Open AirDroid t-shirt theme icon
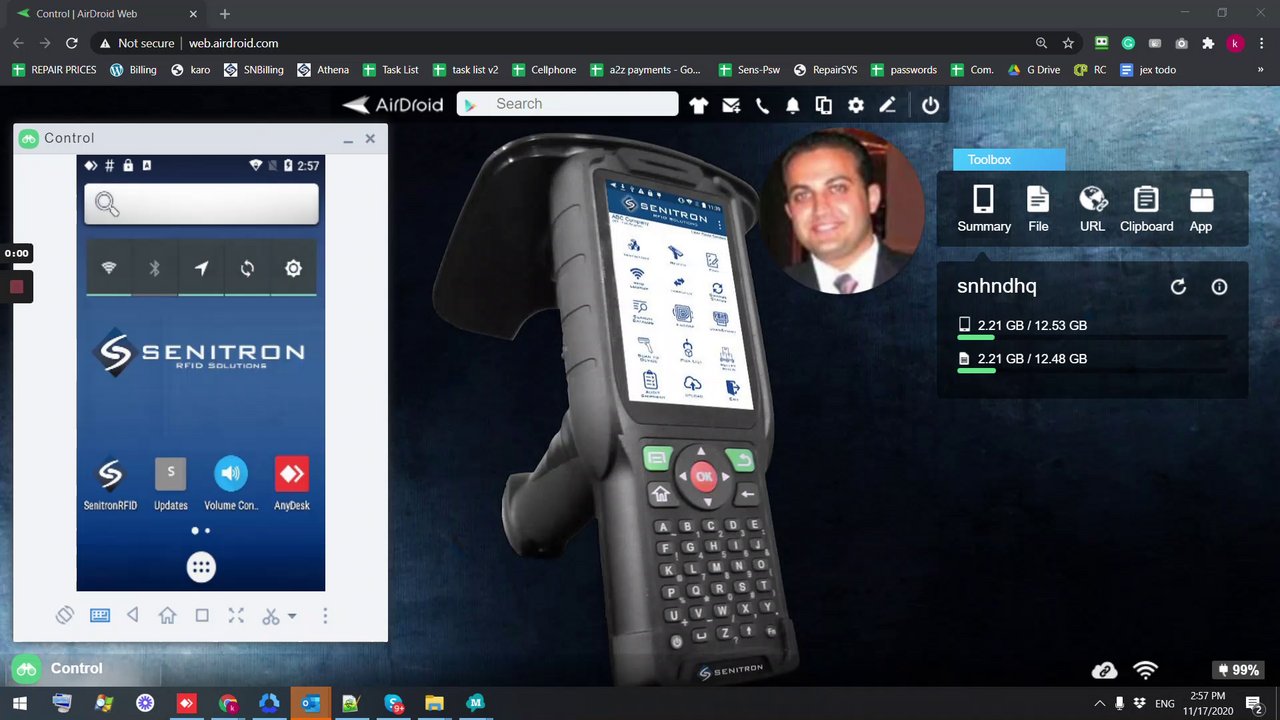The image size is (1280, 720). pyautogui.click(x=699, y=105)
